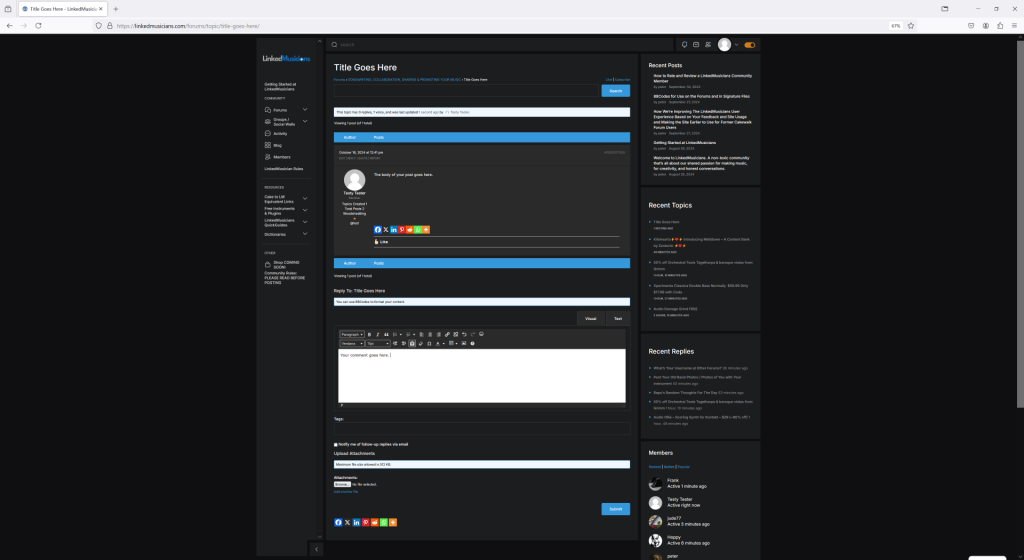Toggle paste as text in the editor
The height and width of the screenshot is (560, 1024).
[x=412, y=343]
